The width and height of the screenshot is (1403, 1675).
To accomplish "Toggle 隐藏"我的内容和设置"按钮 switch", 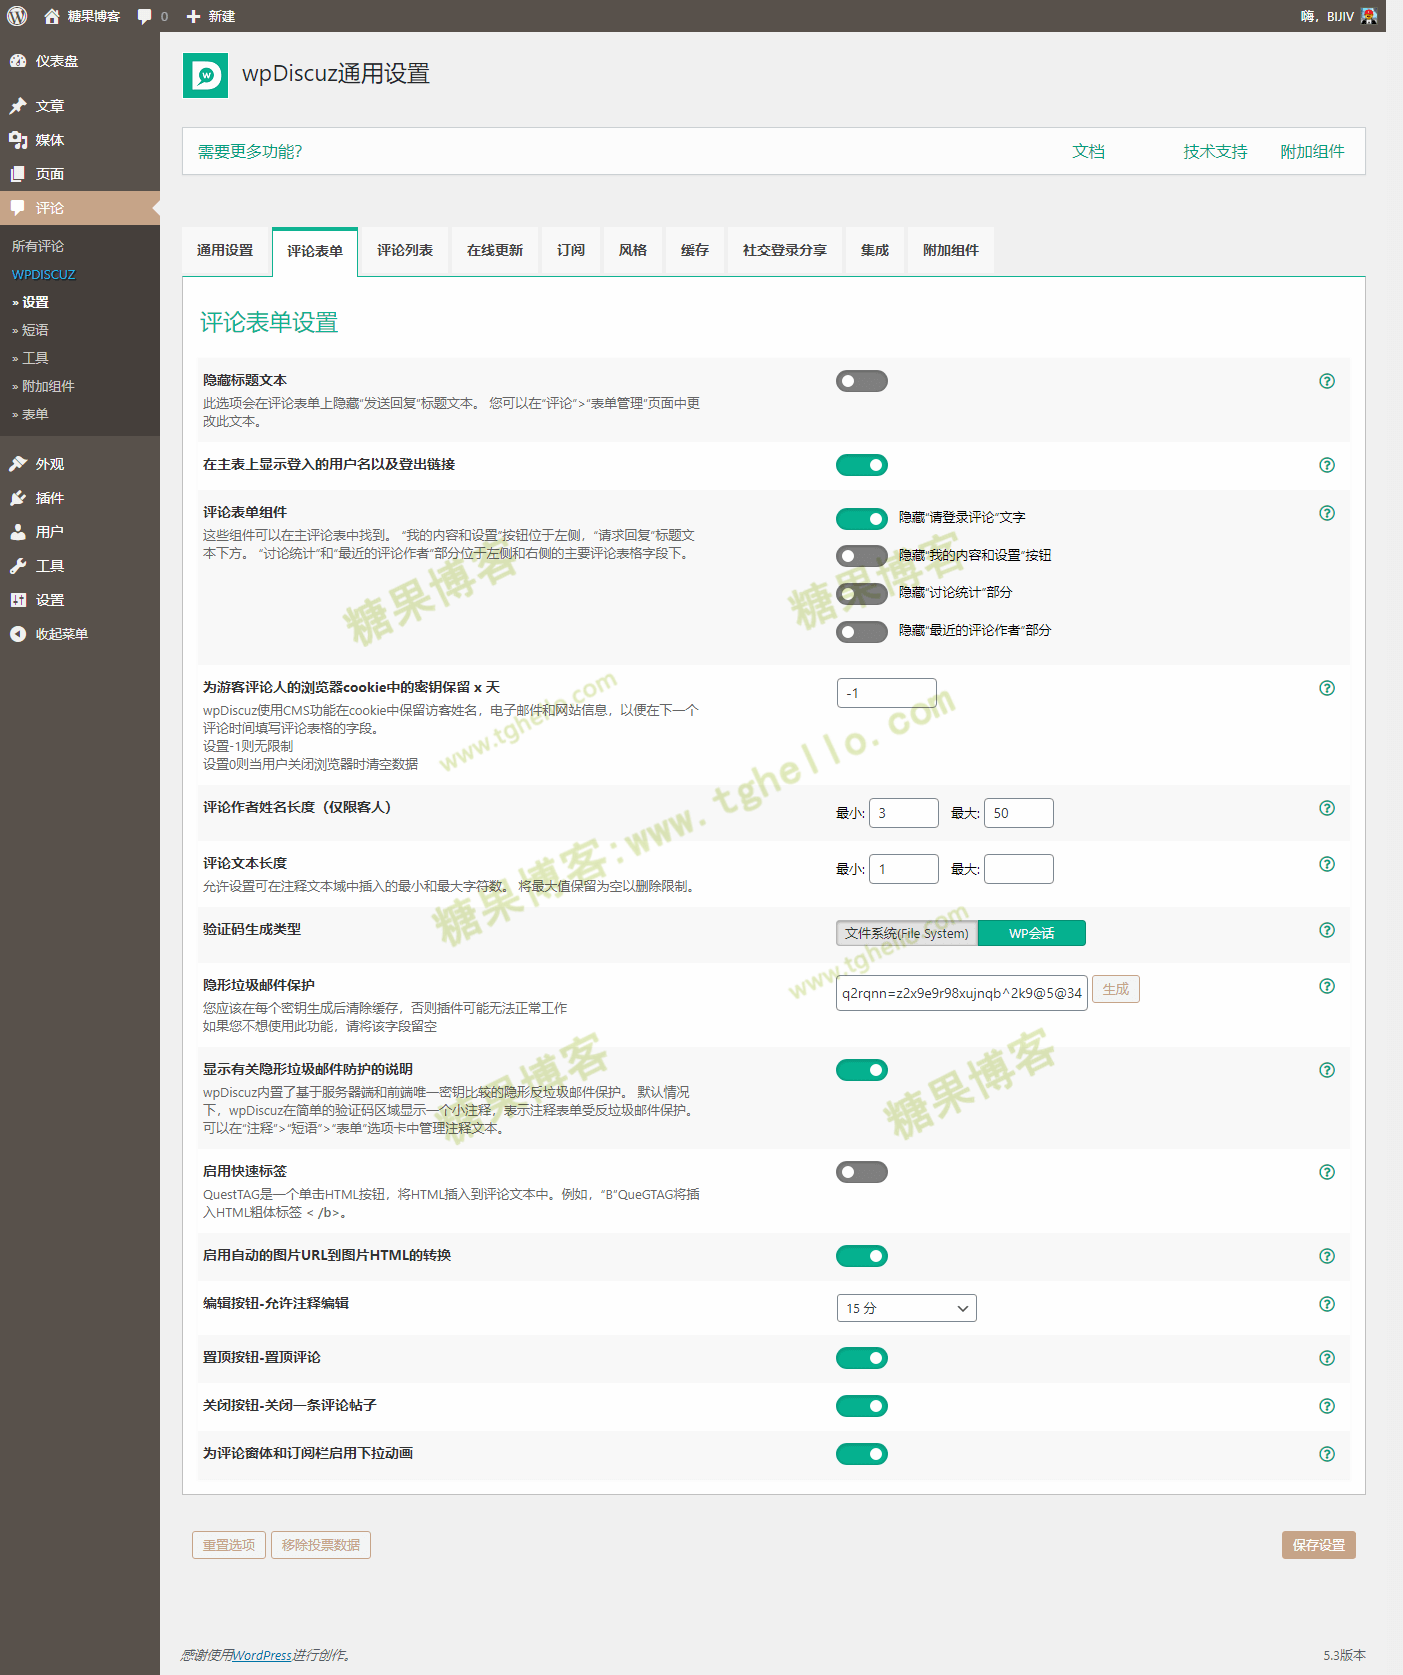I will (x=862, y=556).
